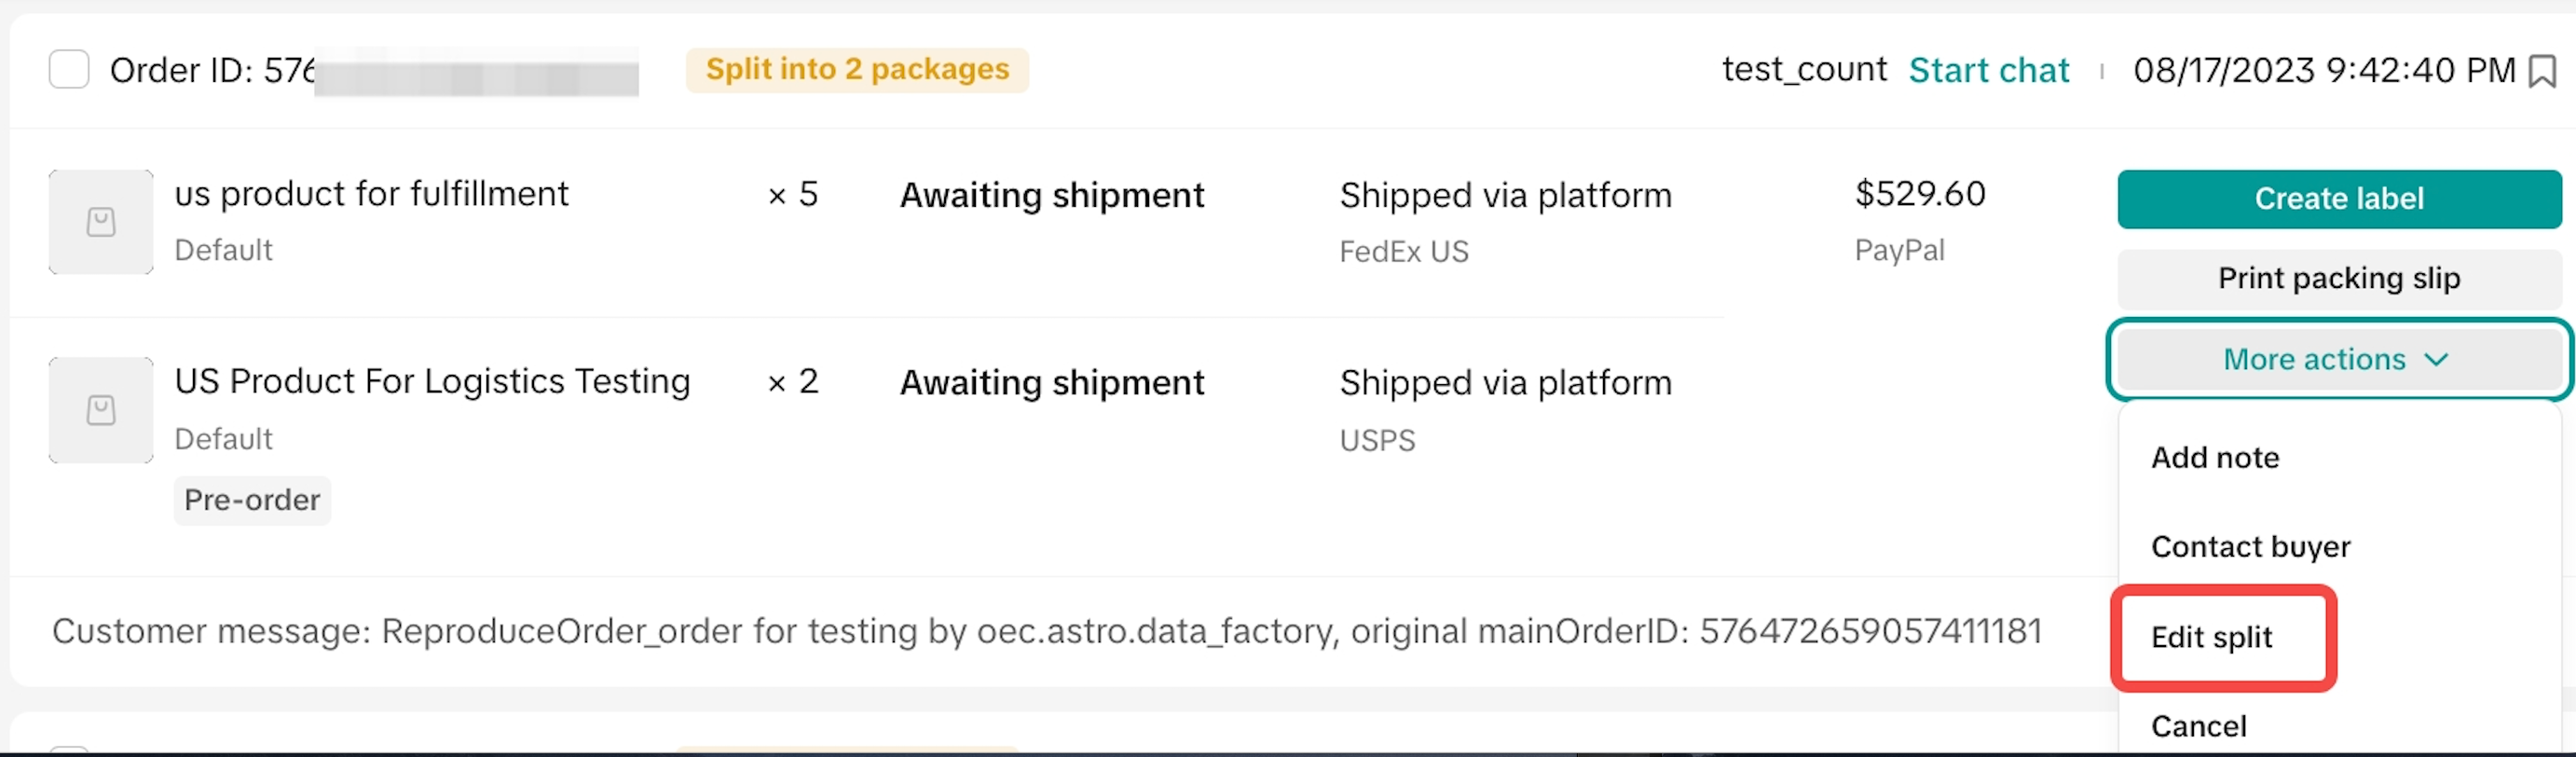Click the Pre-order tag
This screenshot has width=2576, height=757.
[252, 500]
